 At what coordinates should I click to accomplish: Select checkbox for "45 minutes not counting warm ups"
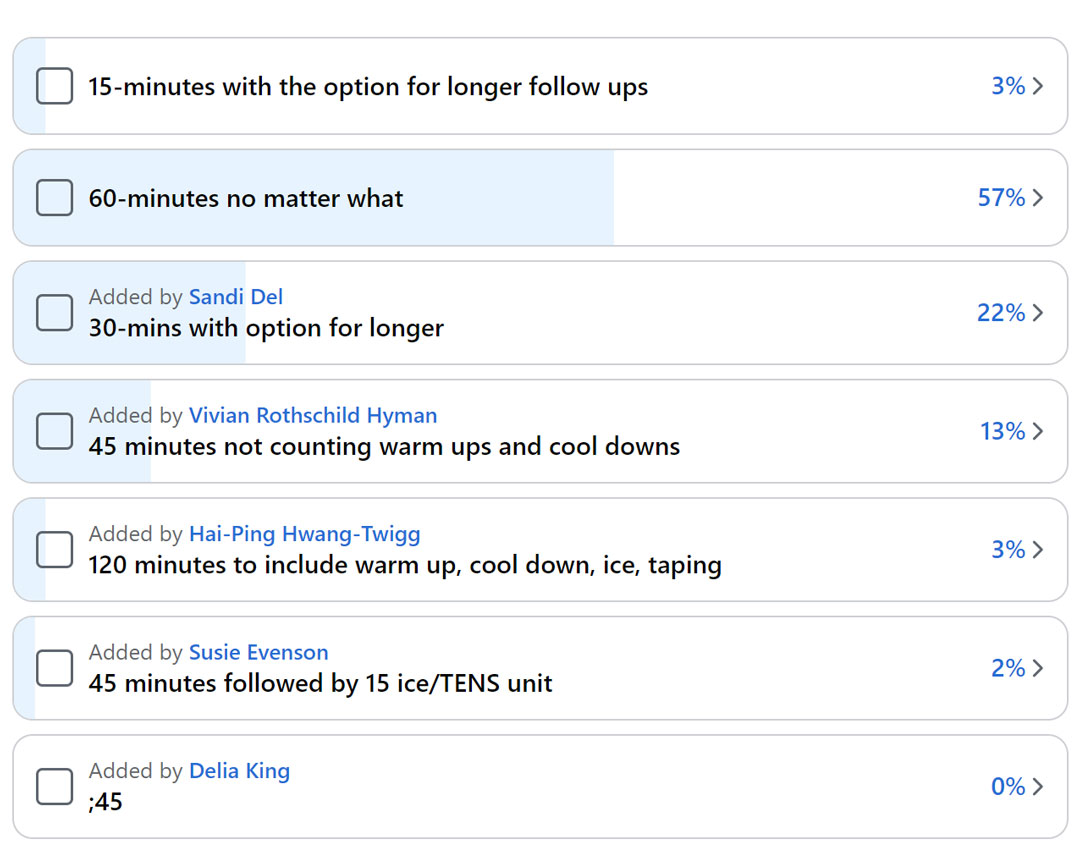pos(54,431)
